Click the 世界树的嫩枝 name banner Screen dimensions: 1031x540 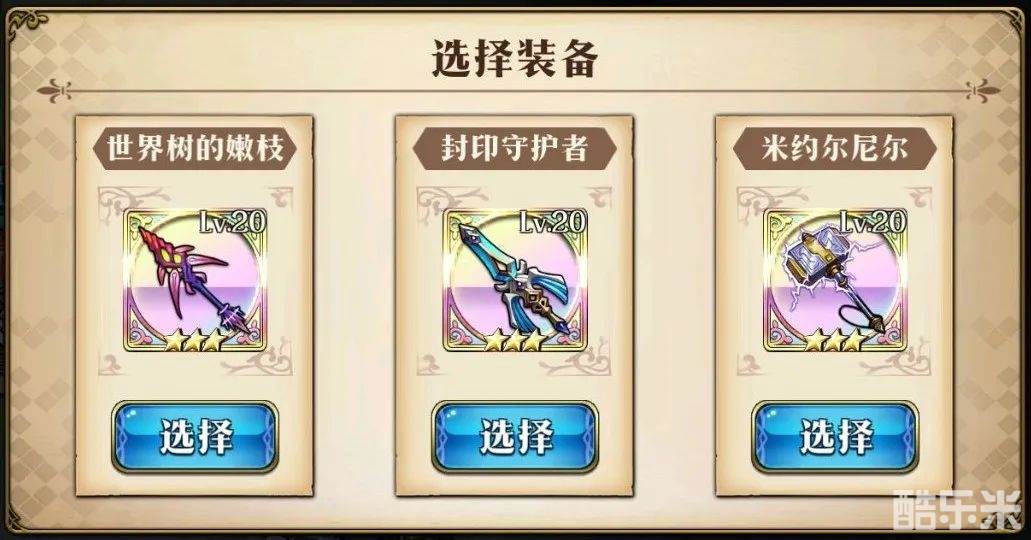coord(195,148)
